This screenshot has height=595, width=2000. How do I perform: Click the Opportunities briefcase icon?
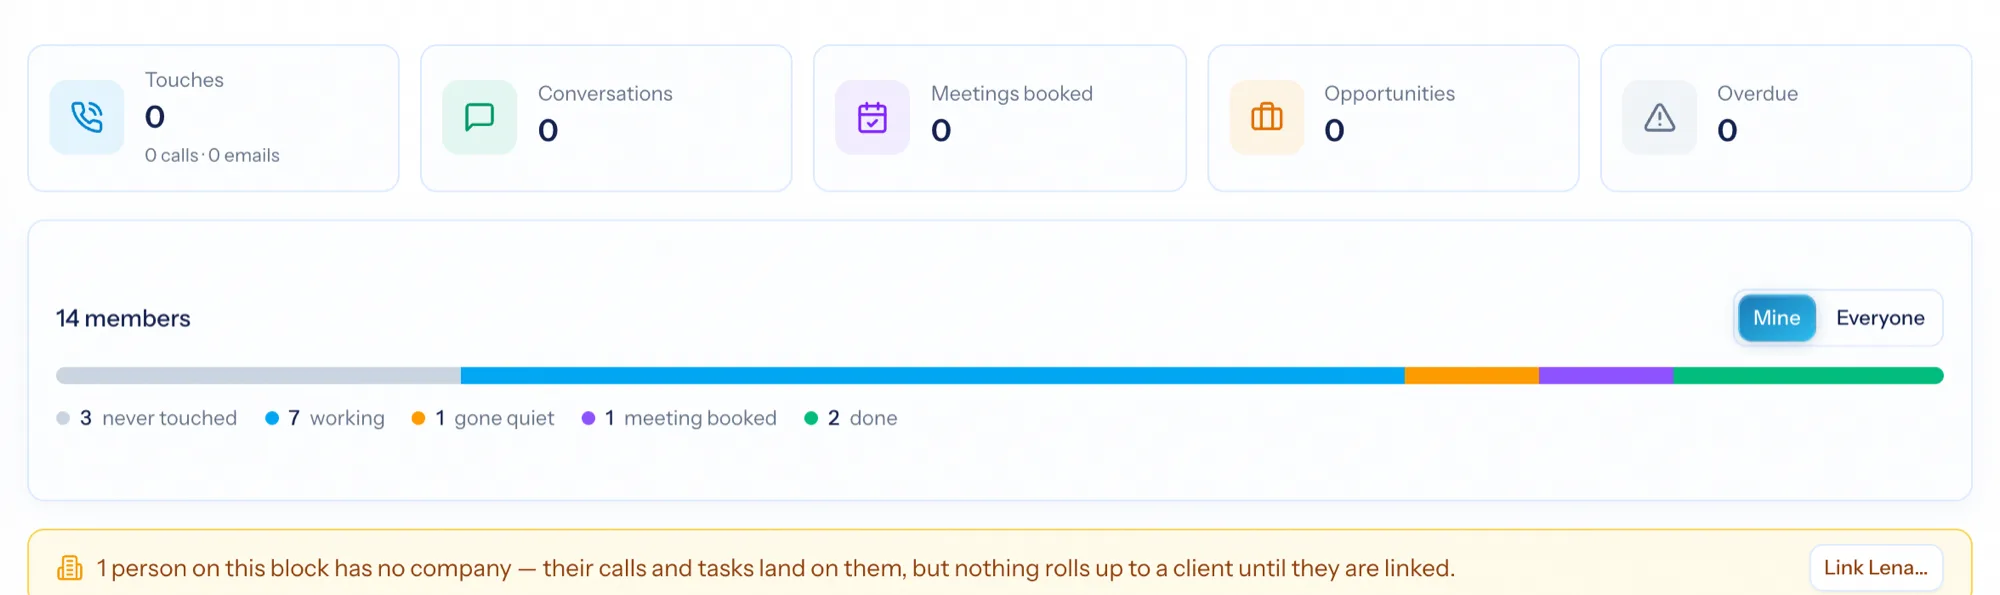point(1267,117)
